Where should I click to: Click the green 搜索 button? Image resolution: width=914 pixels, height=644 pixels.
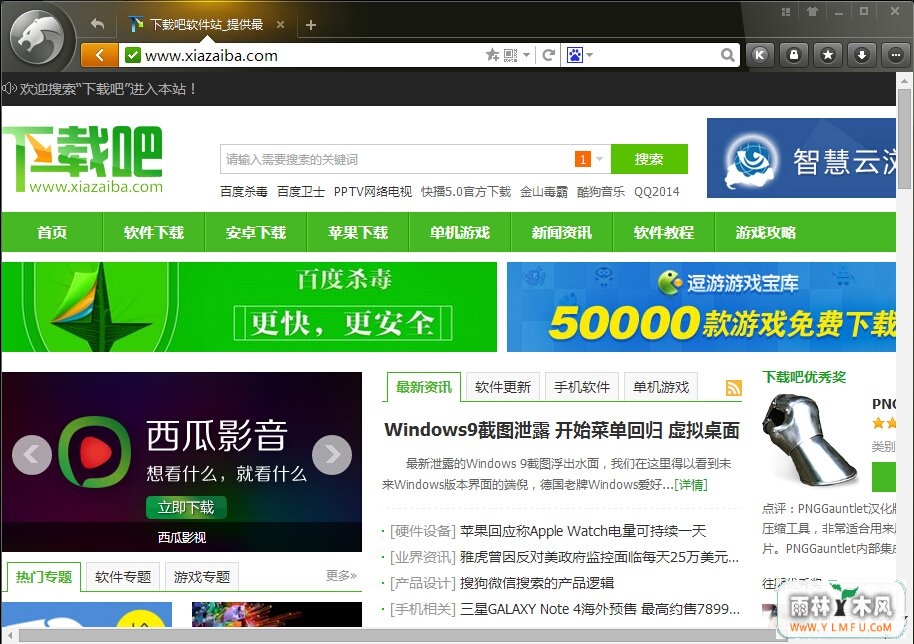coord(649,159)
